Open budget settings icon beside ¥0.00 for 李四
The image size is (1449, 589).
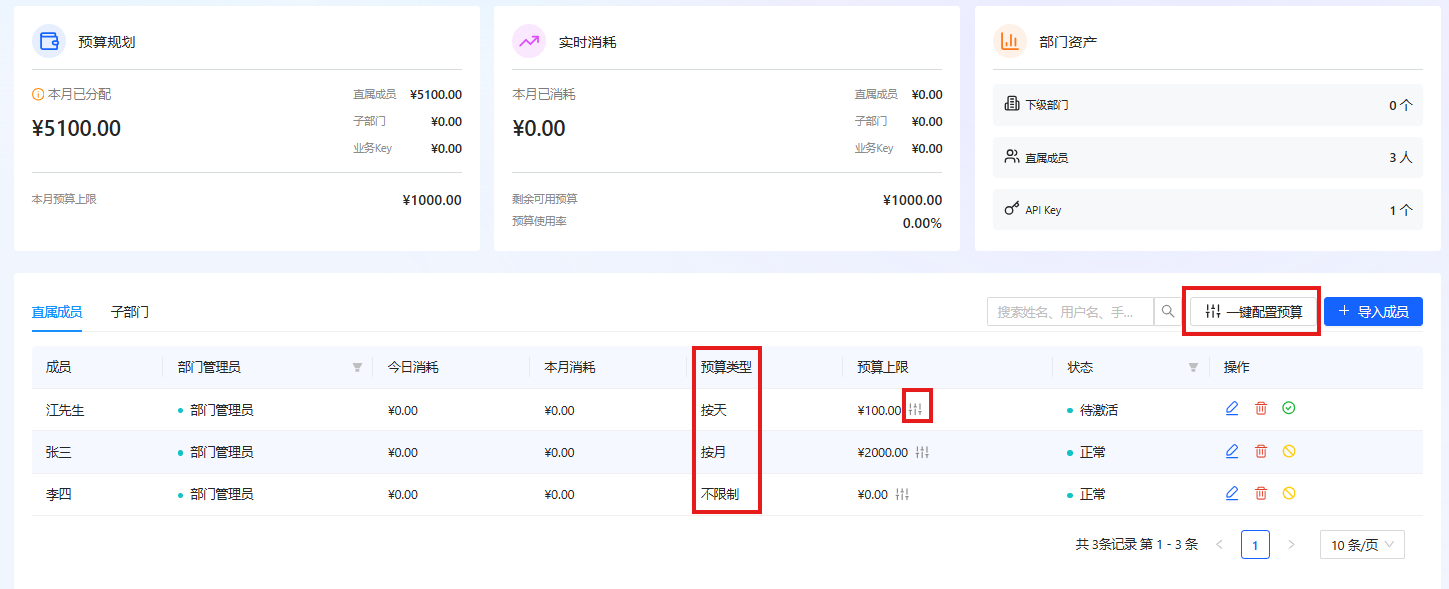tap(902, 494)
